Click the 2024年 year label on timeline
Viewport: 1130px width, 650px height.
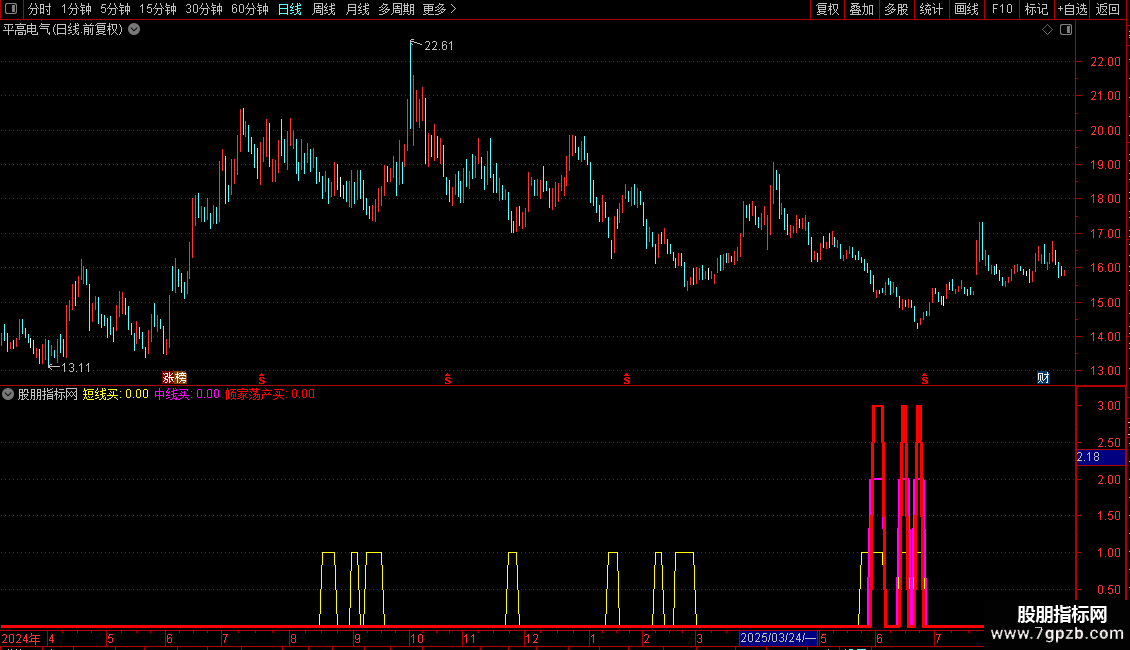pos(21,638)
